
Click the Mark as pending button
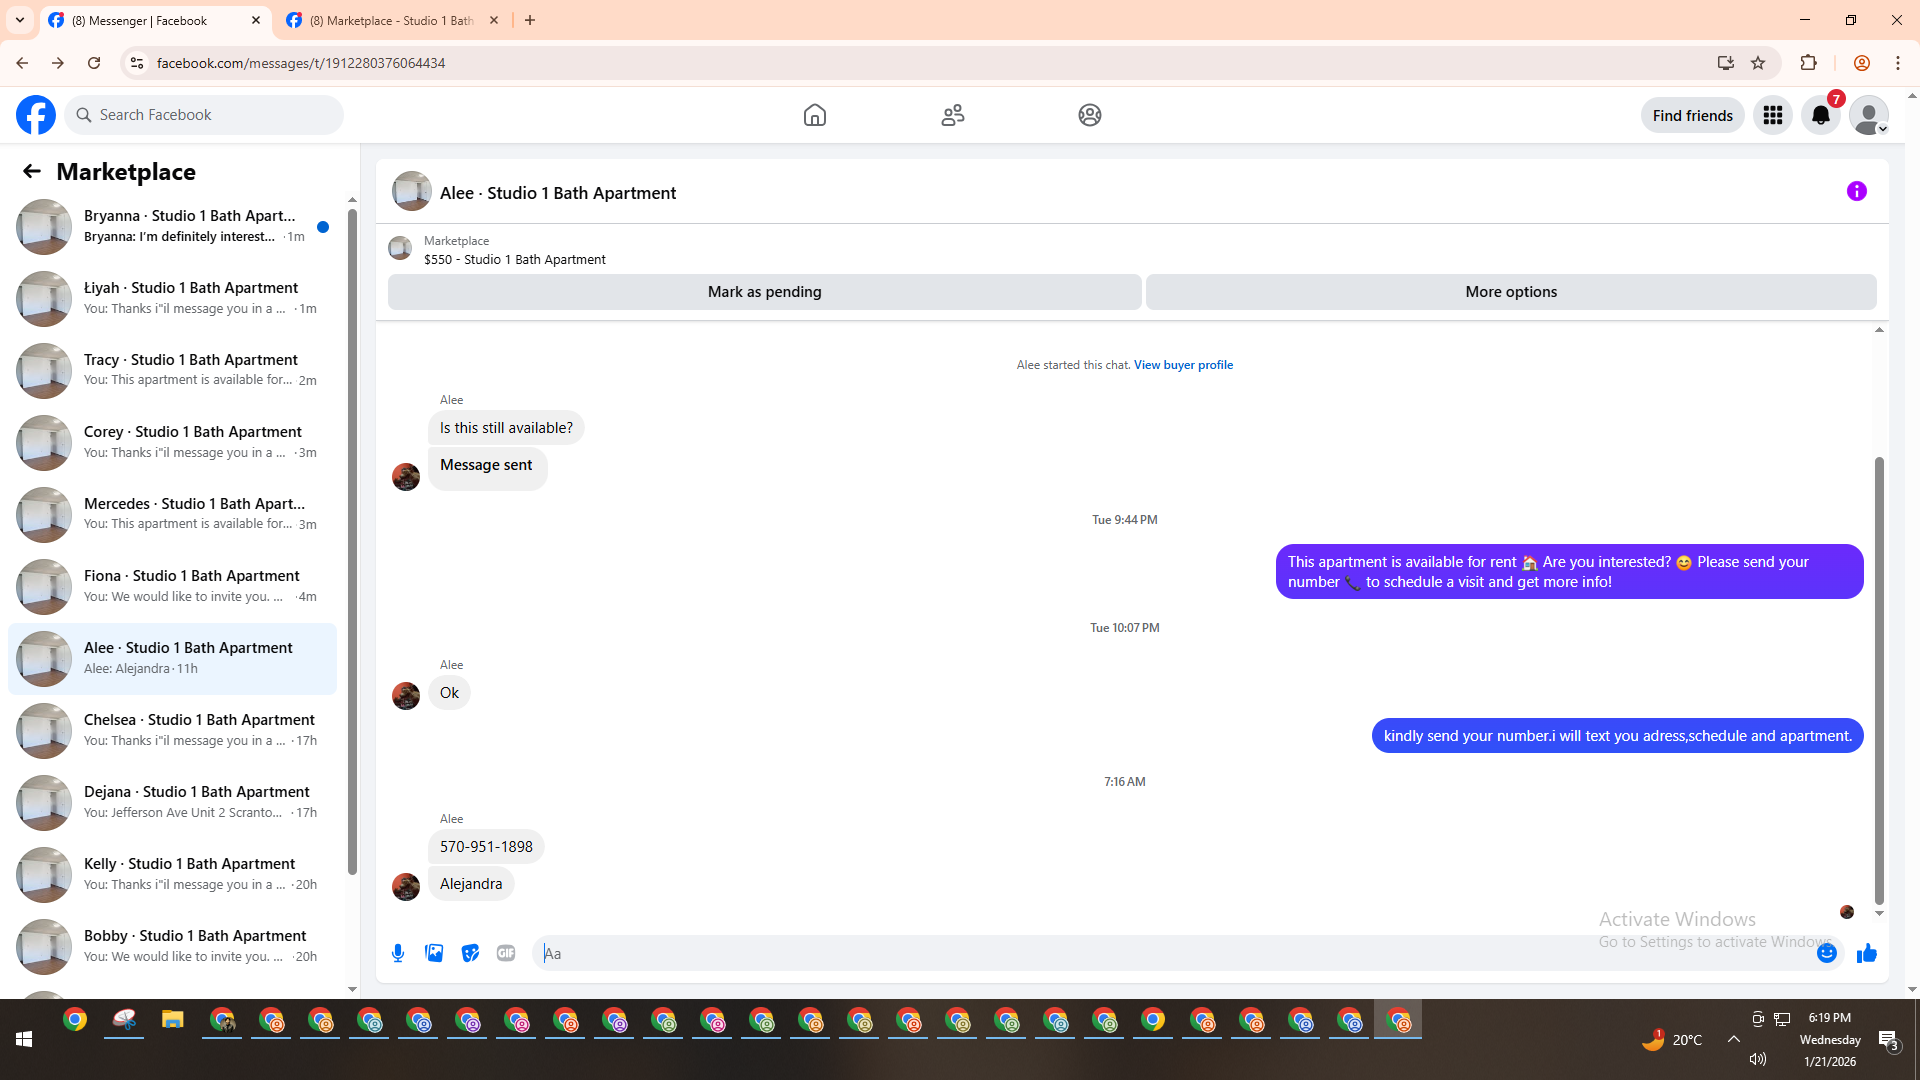click(764, 292)
